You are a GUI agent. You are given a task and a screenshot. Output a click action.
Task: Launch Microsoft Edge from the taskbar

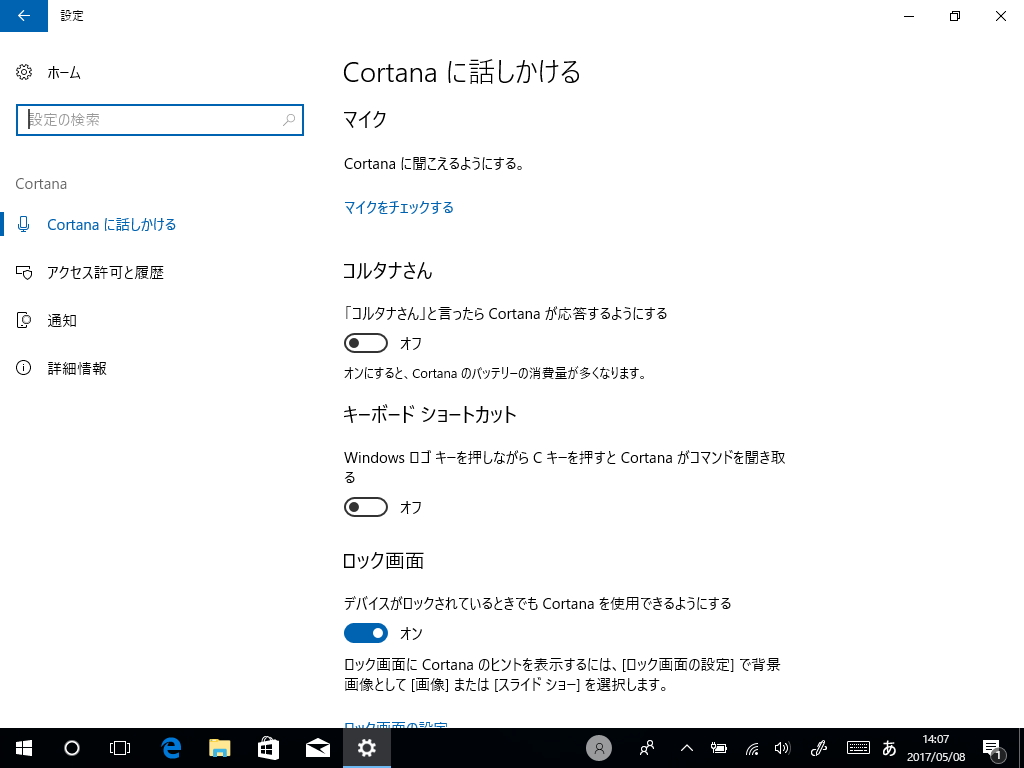click(x=170, y=748)
